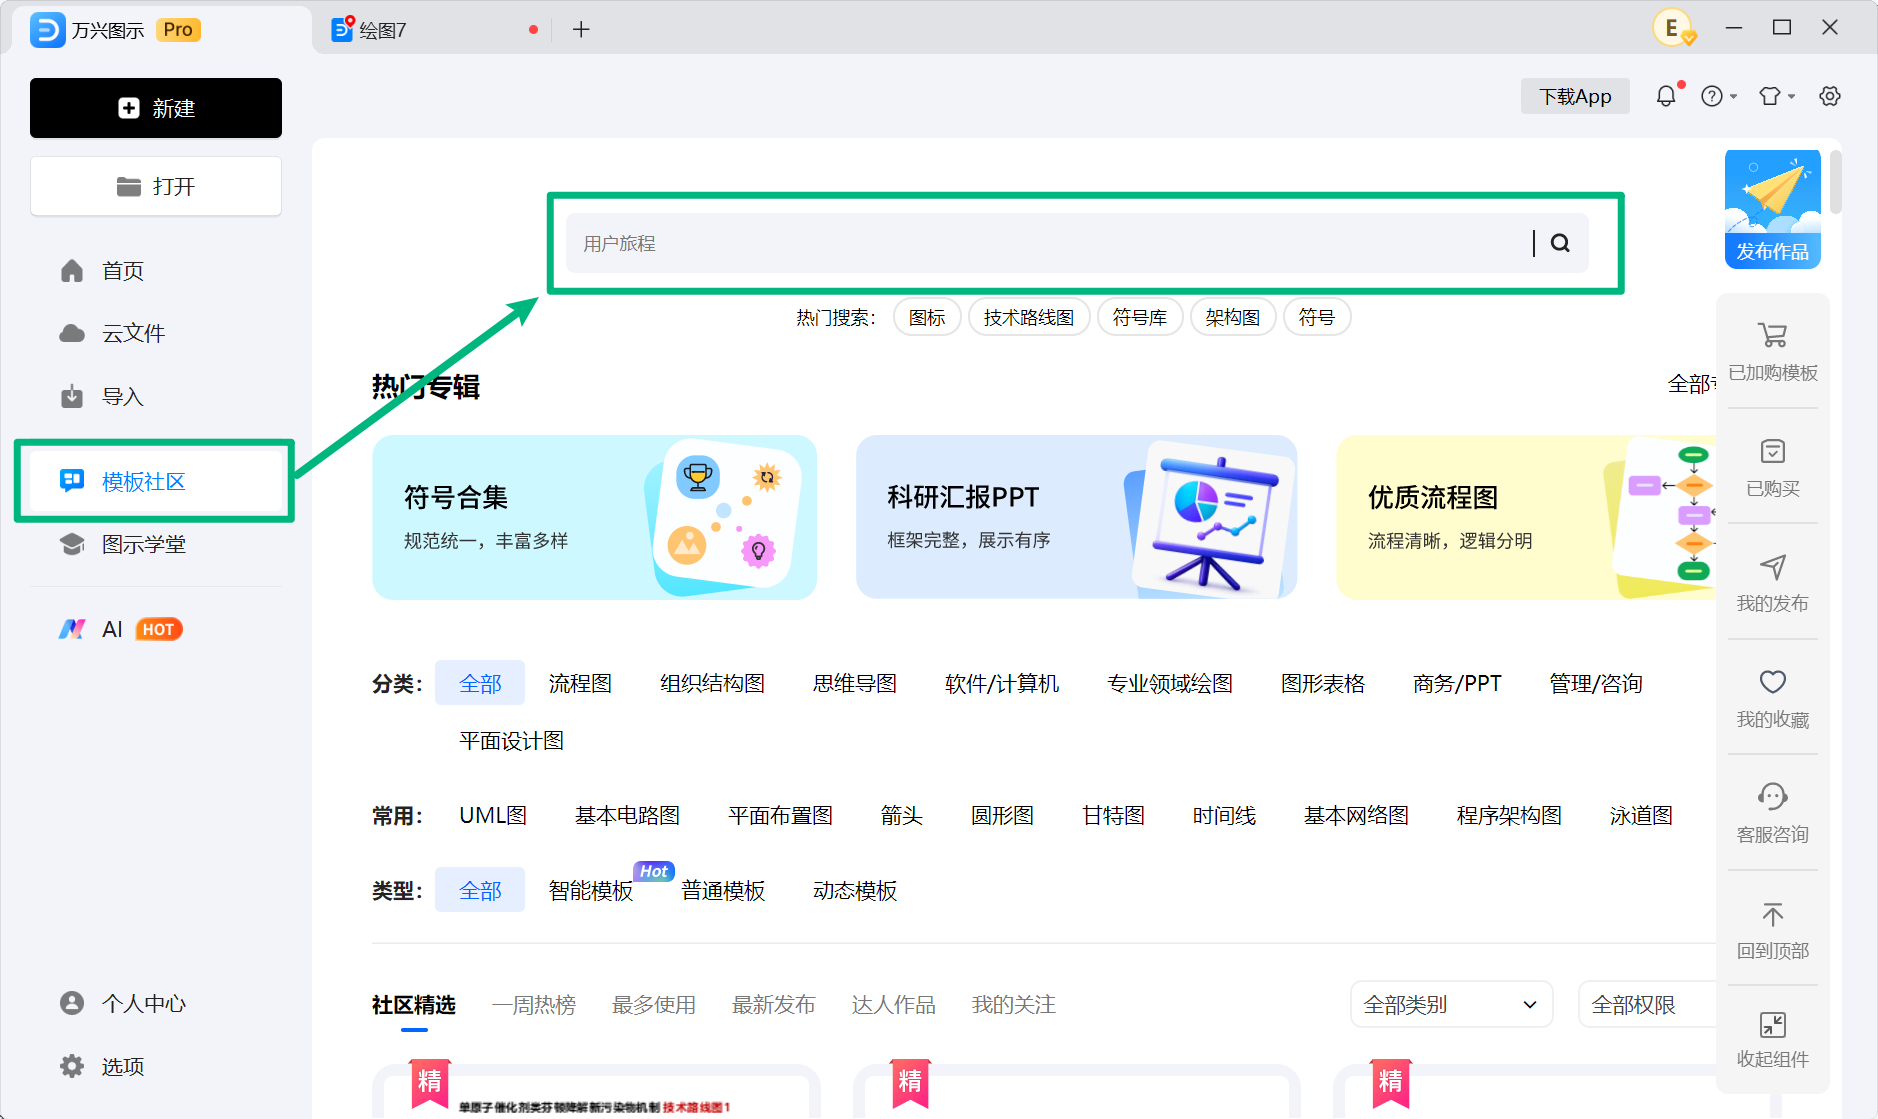Expand the 全部类别 dropdown
Viewport: 1878px width, 1119px height.
click(1451, 1004)
